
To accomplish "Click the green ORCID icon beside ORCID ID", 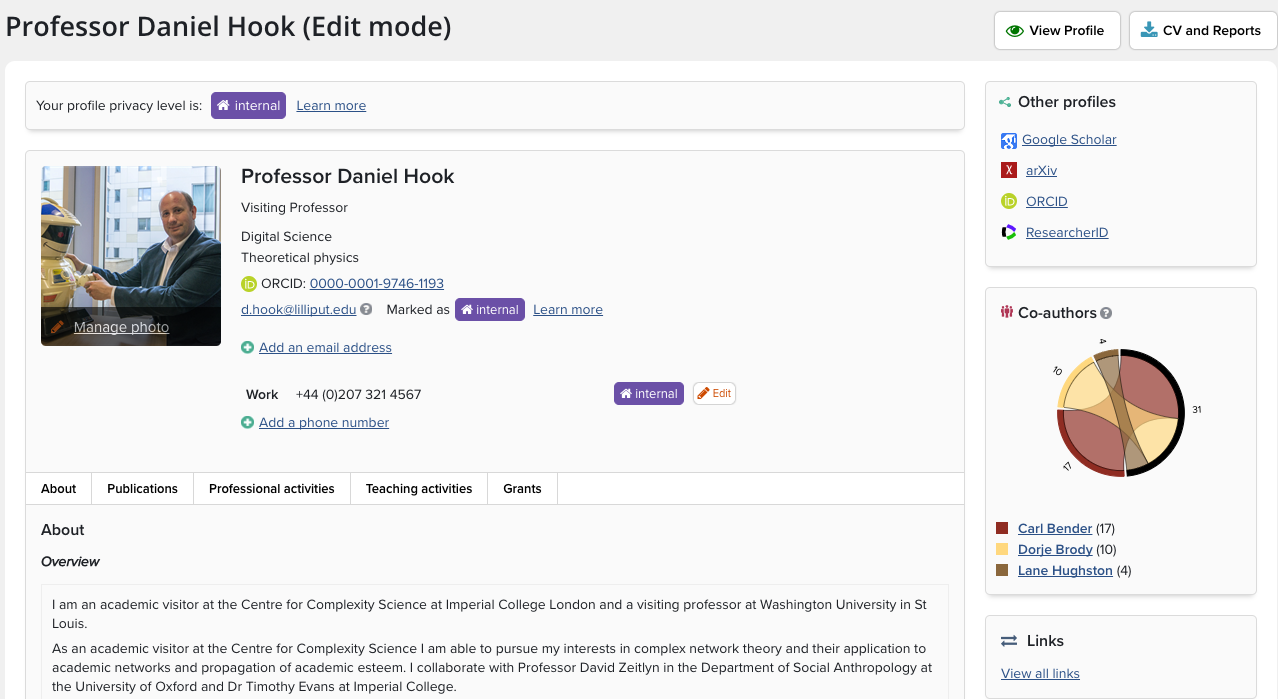I will [x=249, y=284].
